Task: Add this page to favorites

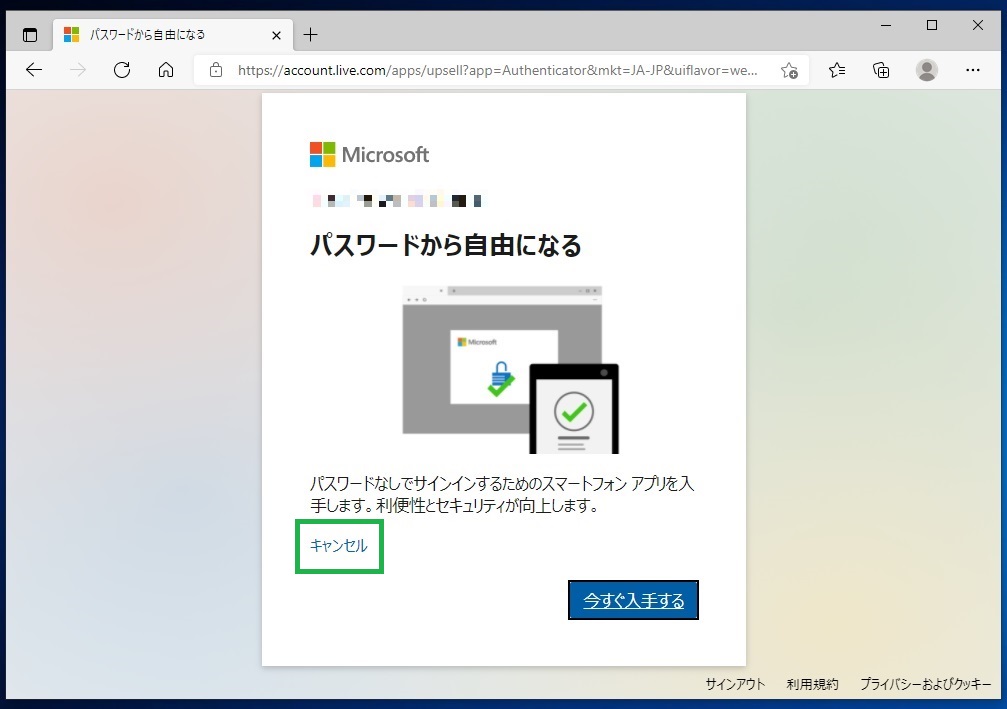Action: (x=789, y=70)
